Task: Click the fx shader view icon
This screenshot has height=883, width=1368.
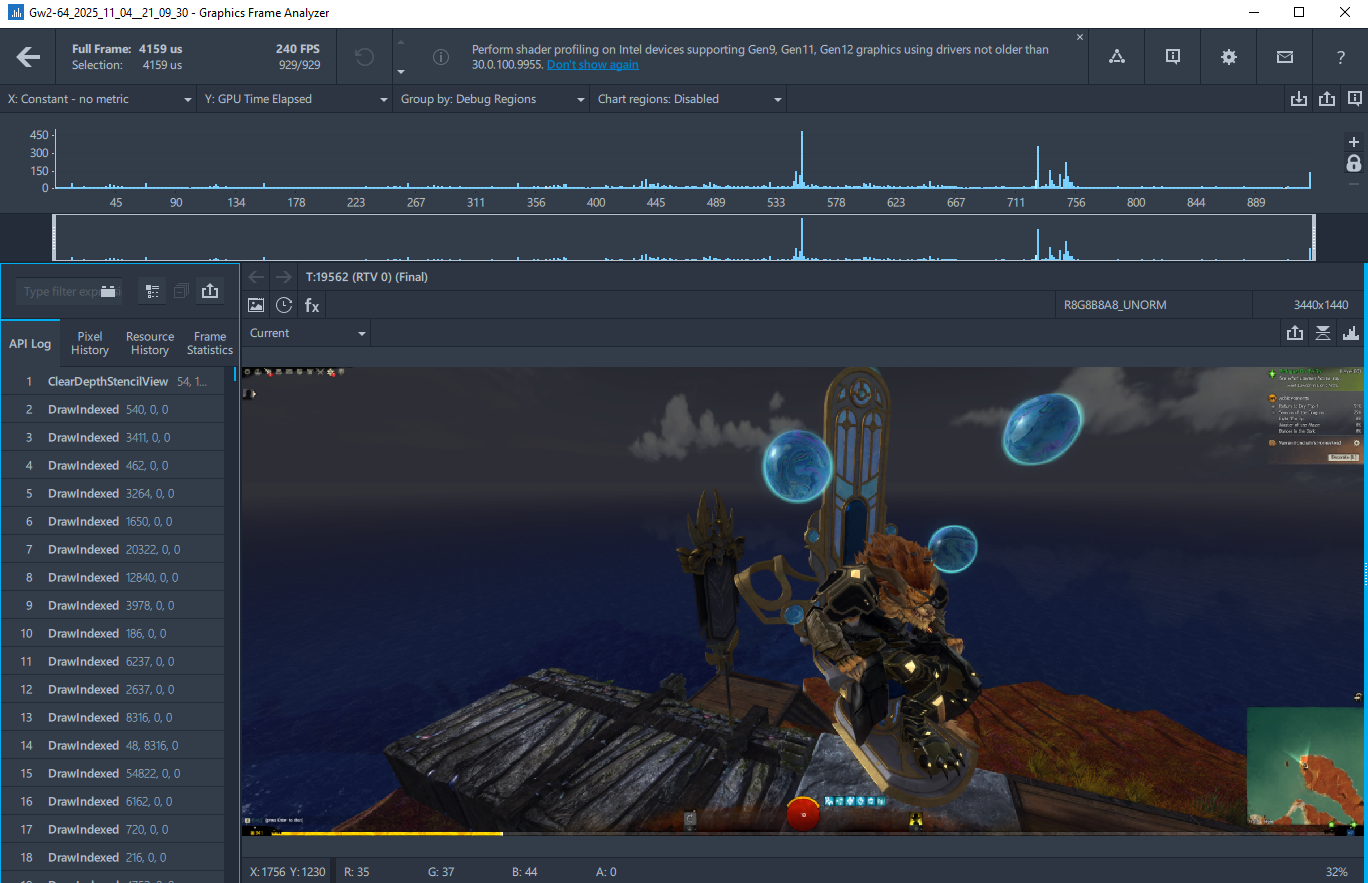Action: click(x=312, y=305)
